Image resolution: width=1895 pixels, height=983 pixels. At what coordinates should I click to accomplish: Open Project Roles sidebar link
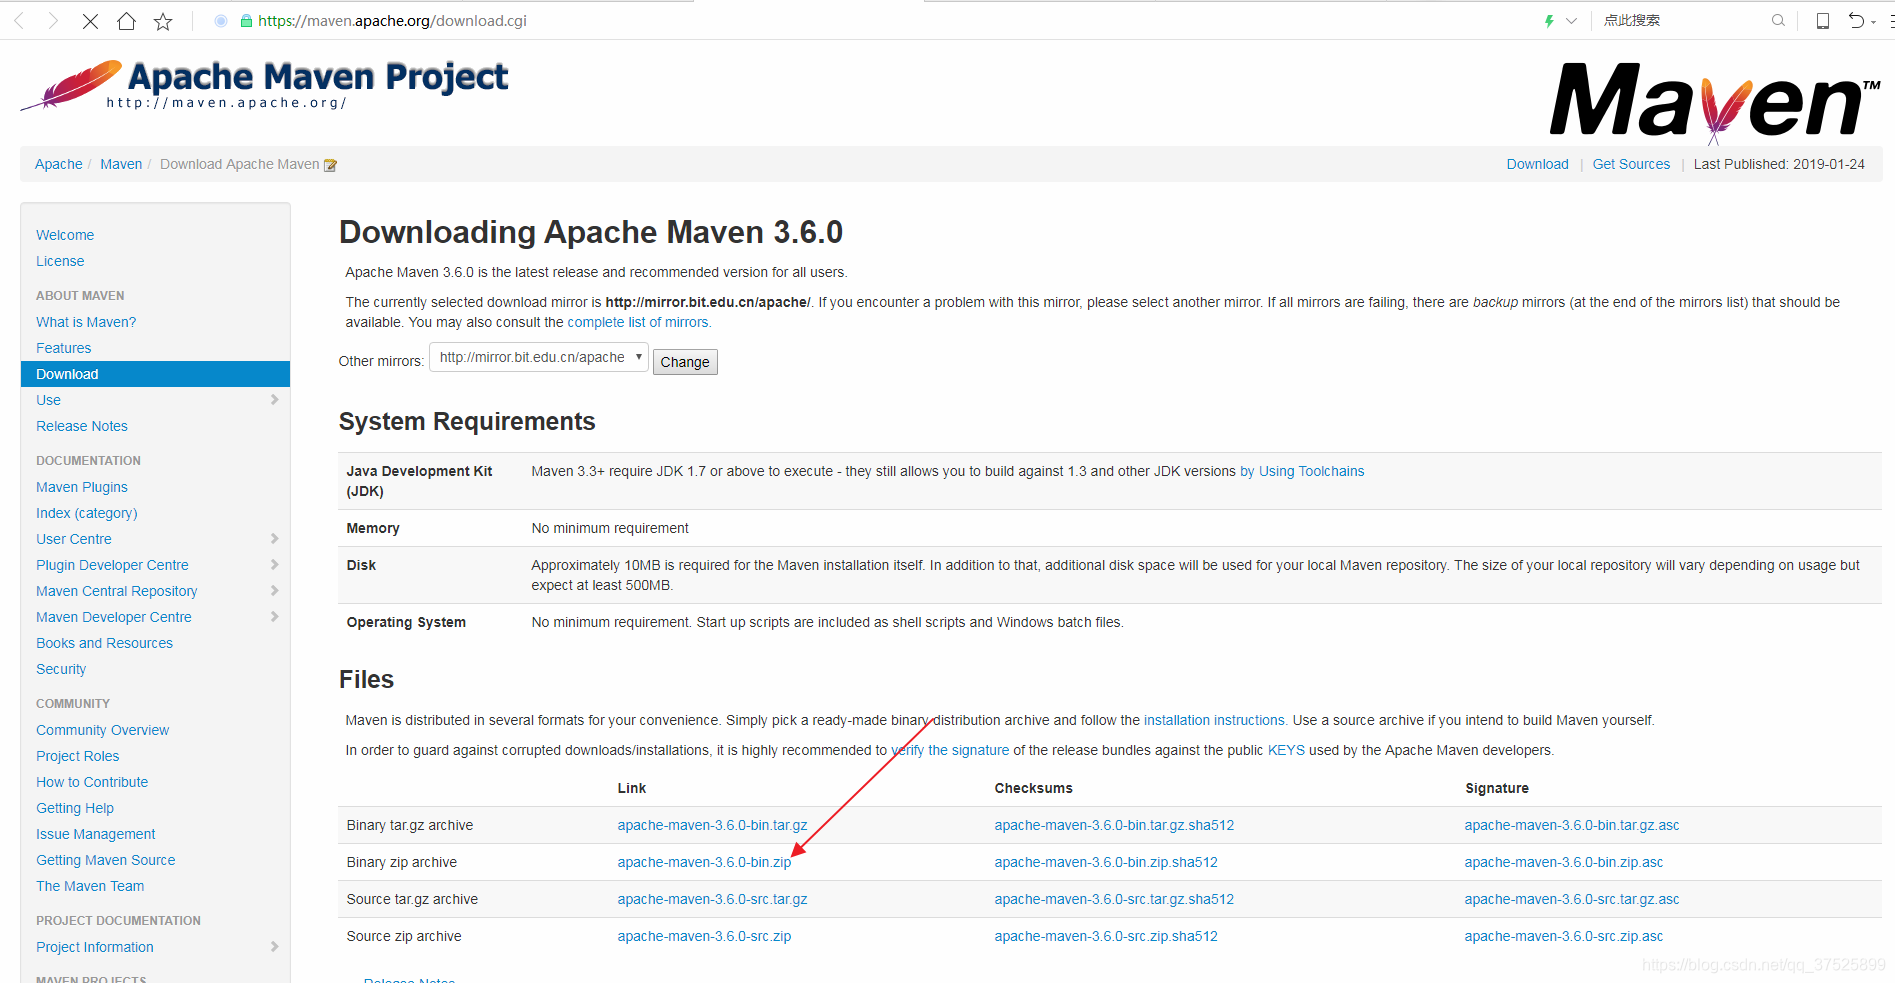tap(78, 756)
